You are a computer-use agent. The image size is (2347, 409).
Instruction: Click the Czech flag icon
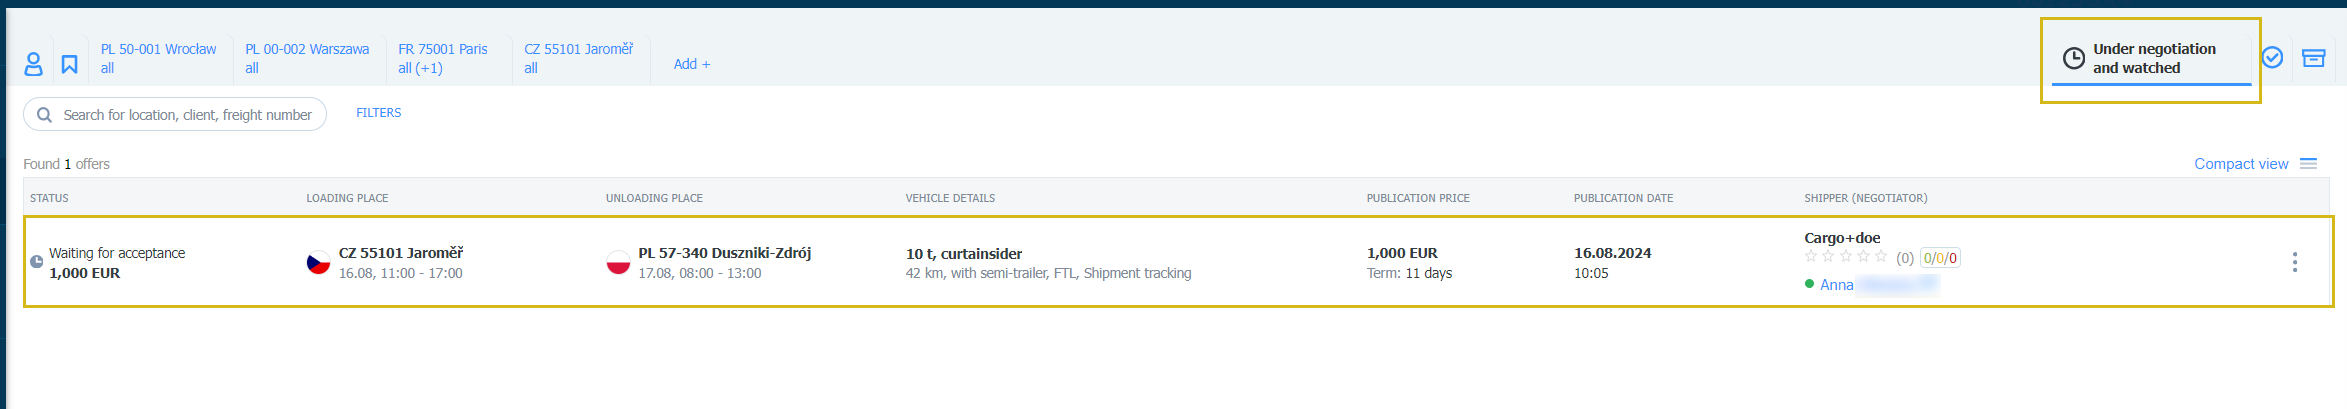pyautogui.click(x=318, y=263)
